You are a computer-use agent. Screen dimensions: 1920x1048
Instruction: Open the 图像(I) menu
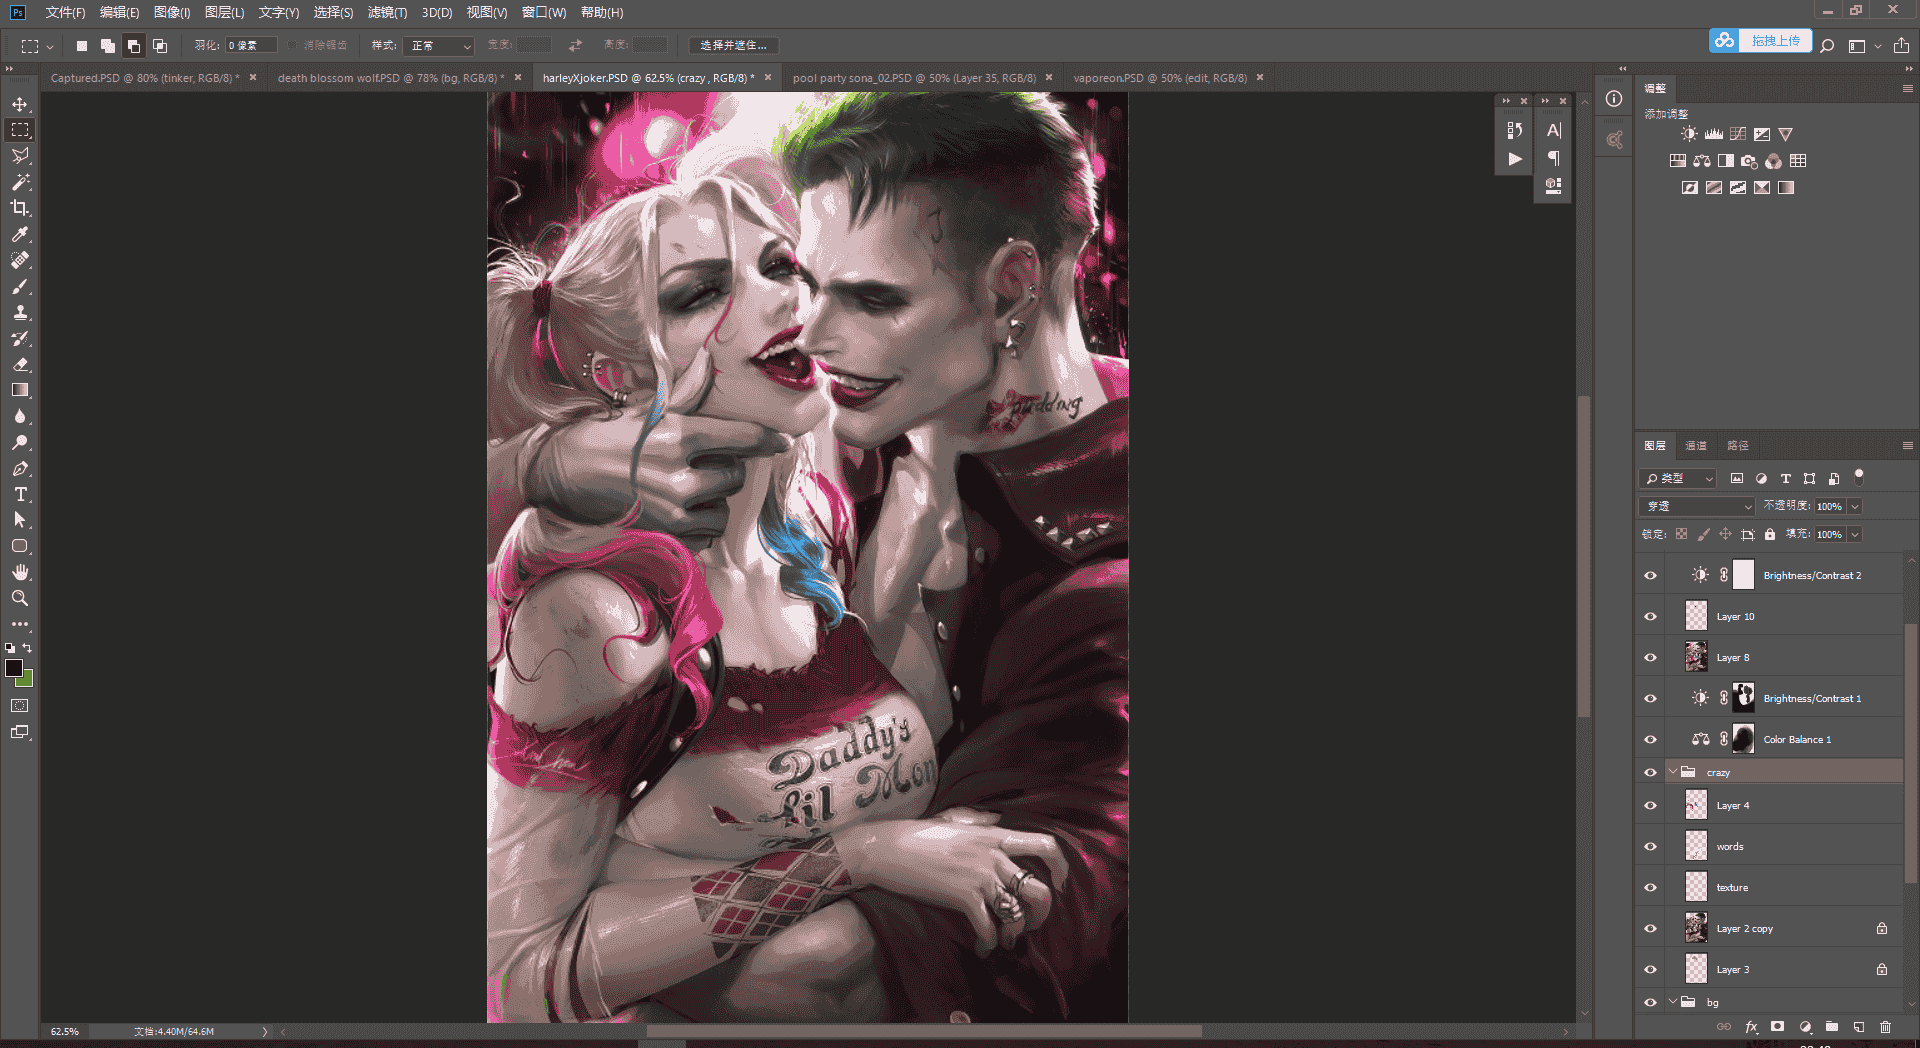pyautogui.click(x=172, y=12)
